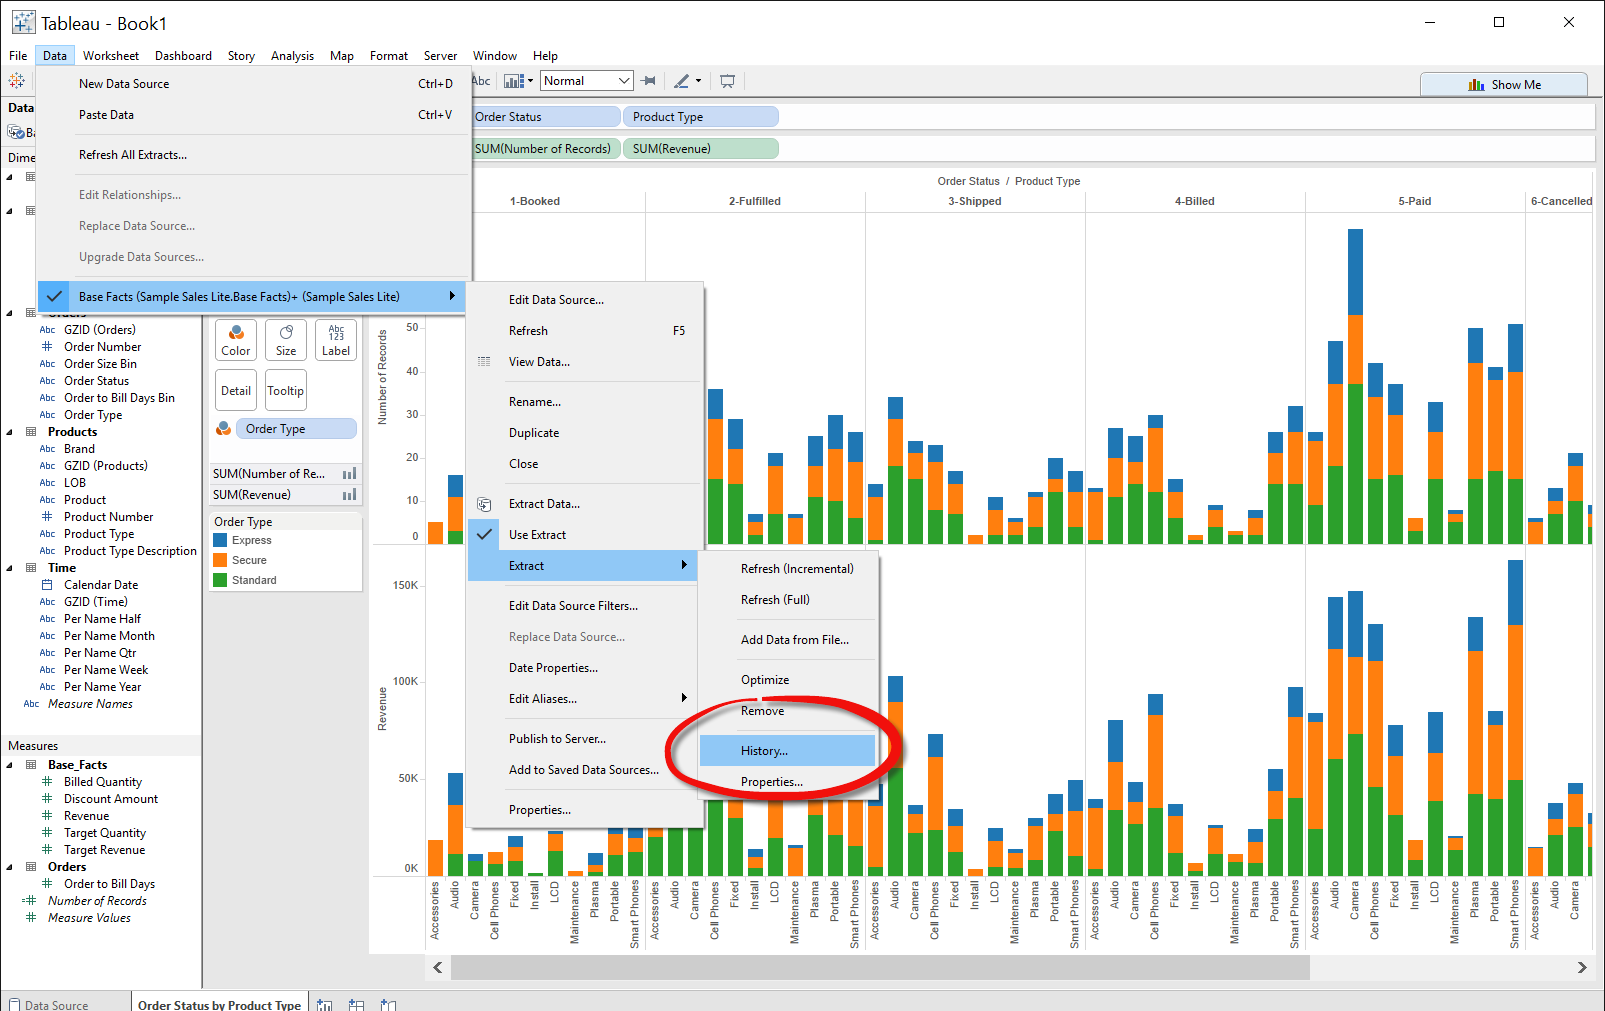Select the Per Name Month dimension
1605x1011 pixels.
click(109, 636)
